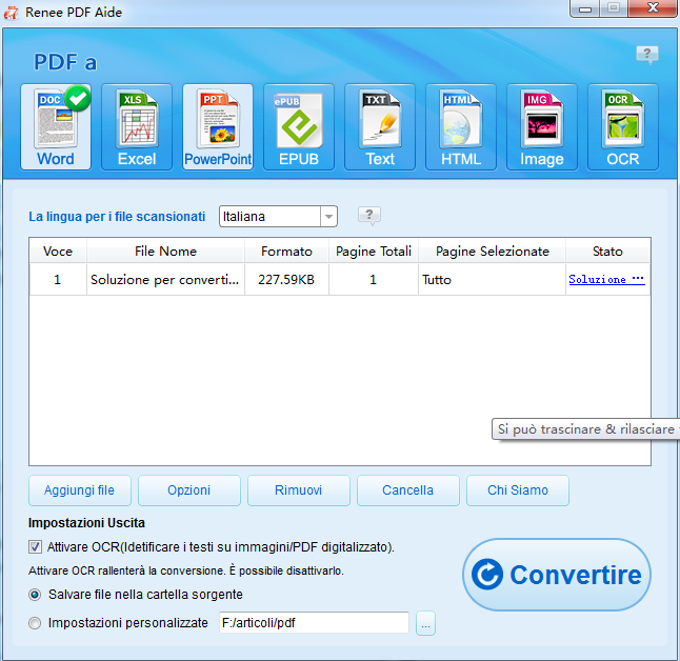The width and height of the screenshot is (680, 661).
Task: Open the Chi Siamo button
Action: click(x=517, y=491)
